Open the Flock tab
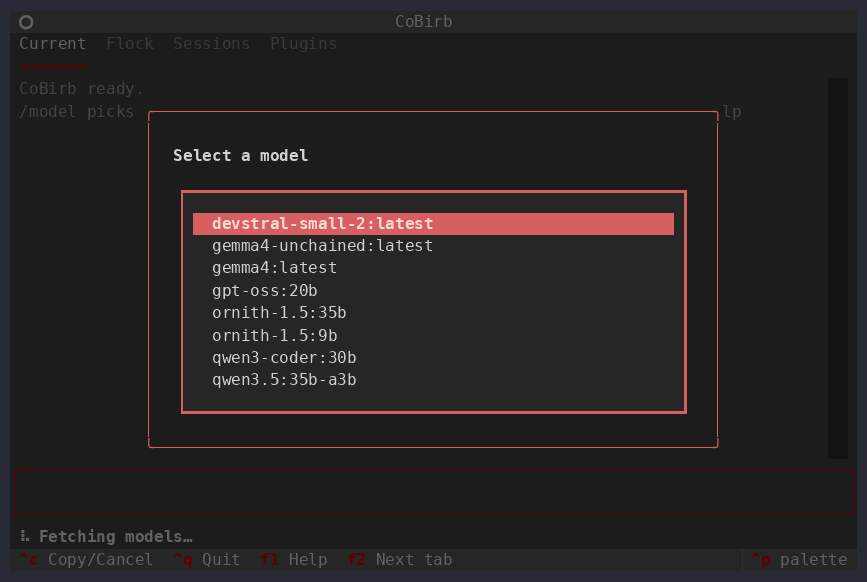 pyautogui.click(x=130, y=44)
